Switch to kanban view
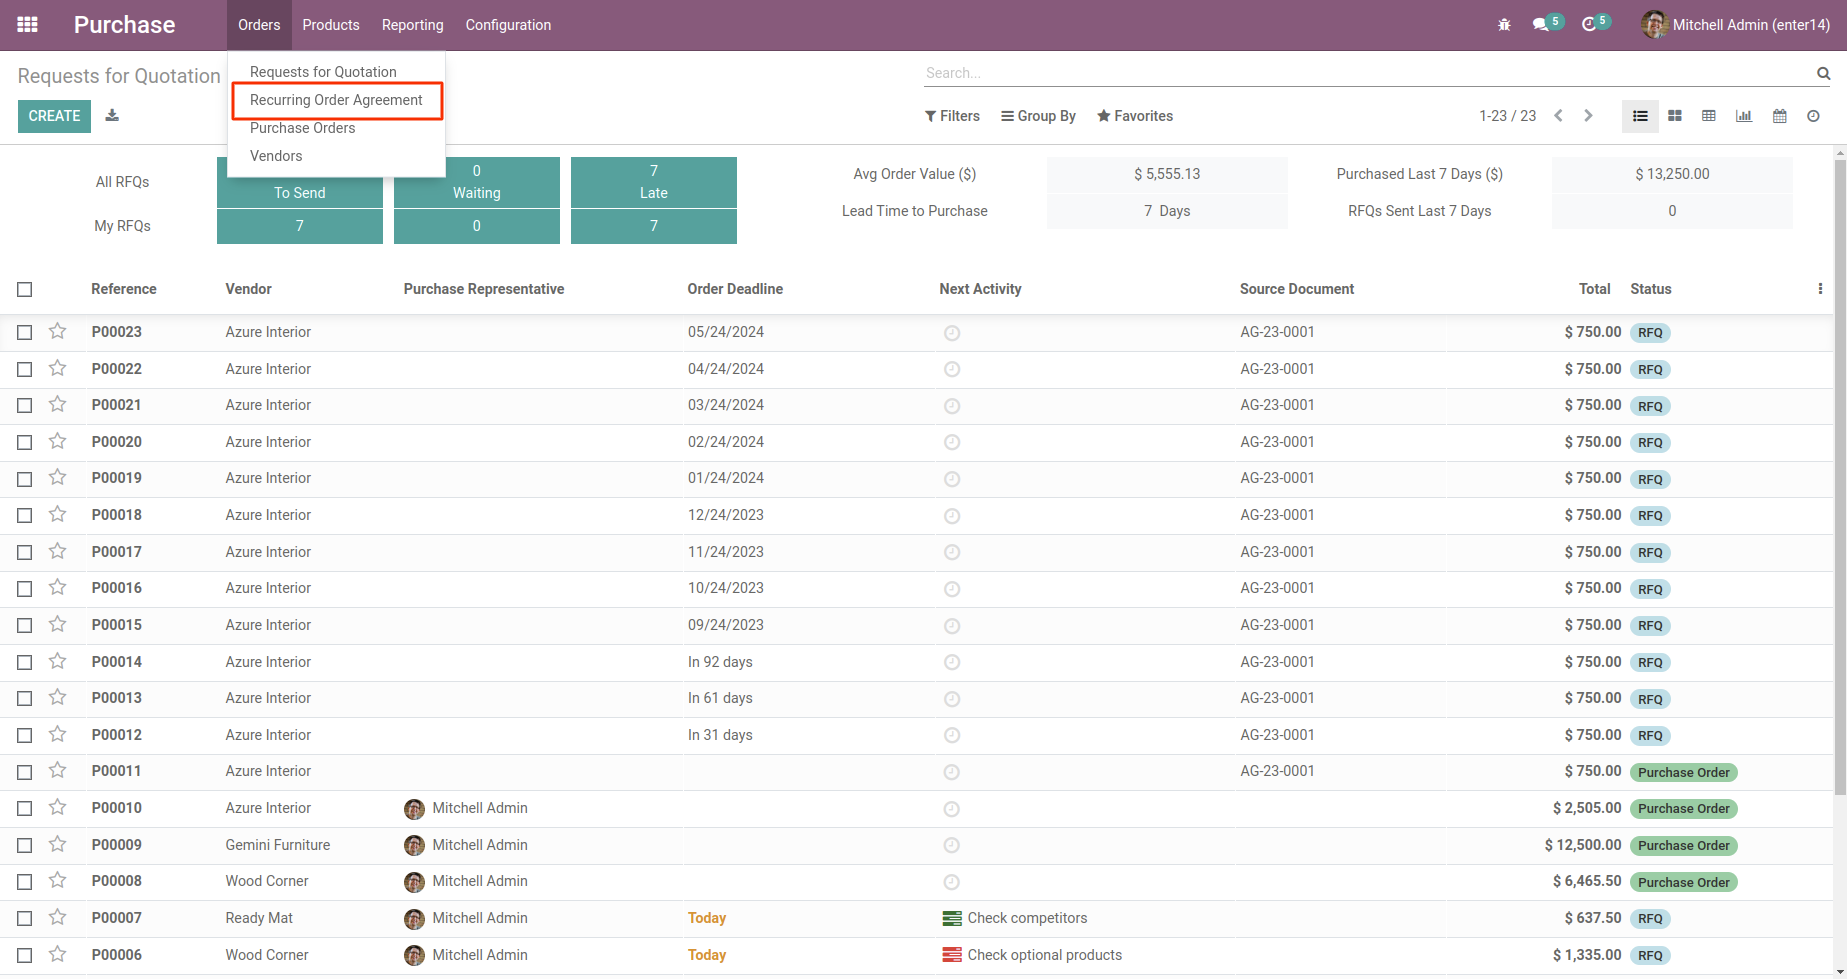This screenshot has height=979, width=1847. [1674, 116]
